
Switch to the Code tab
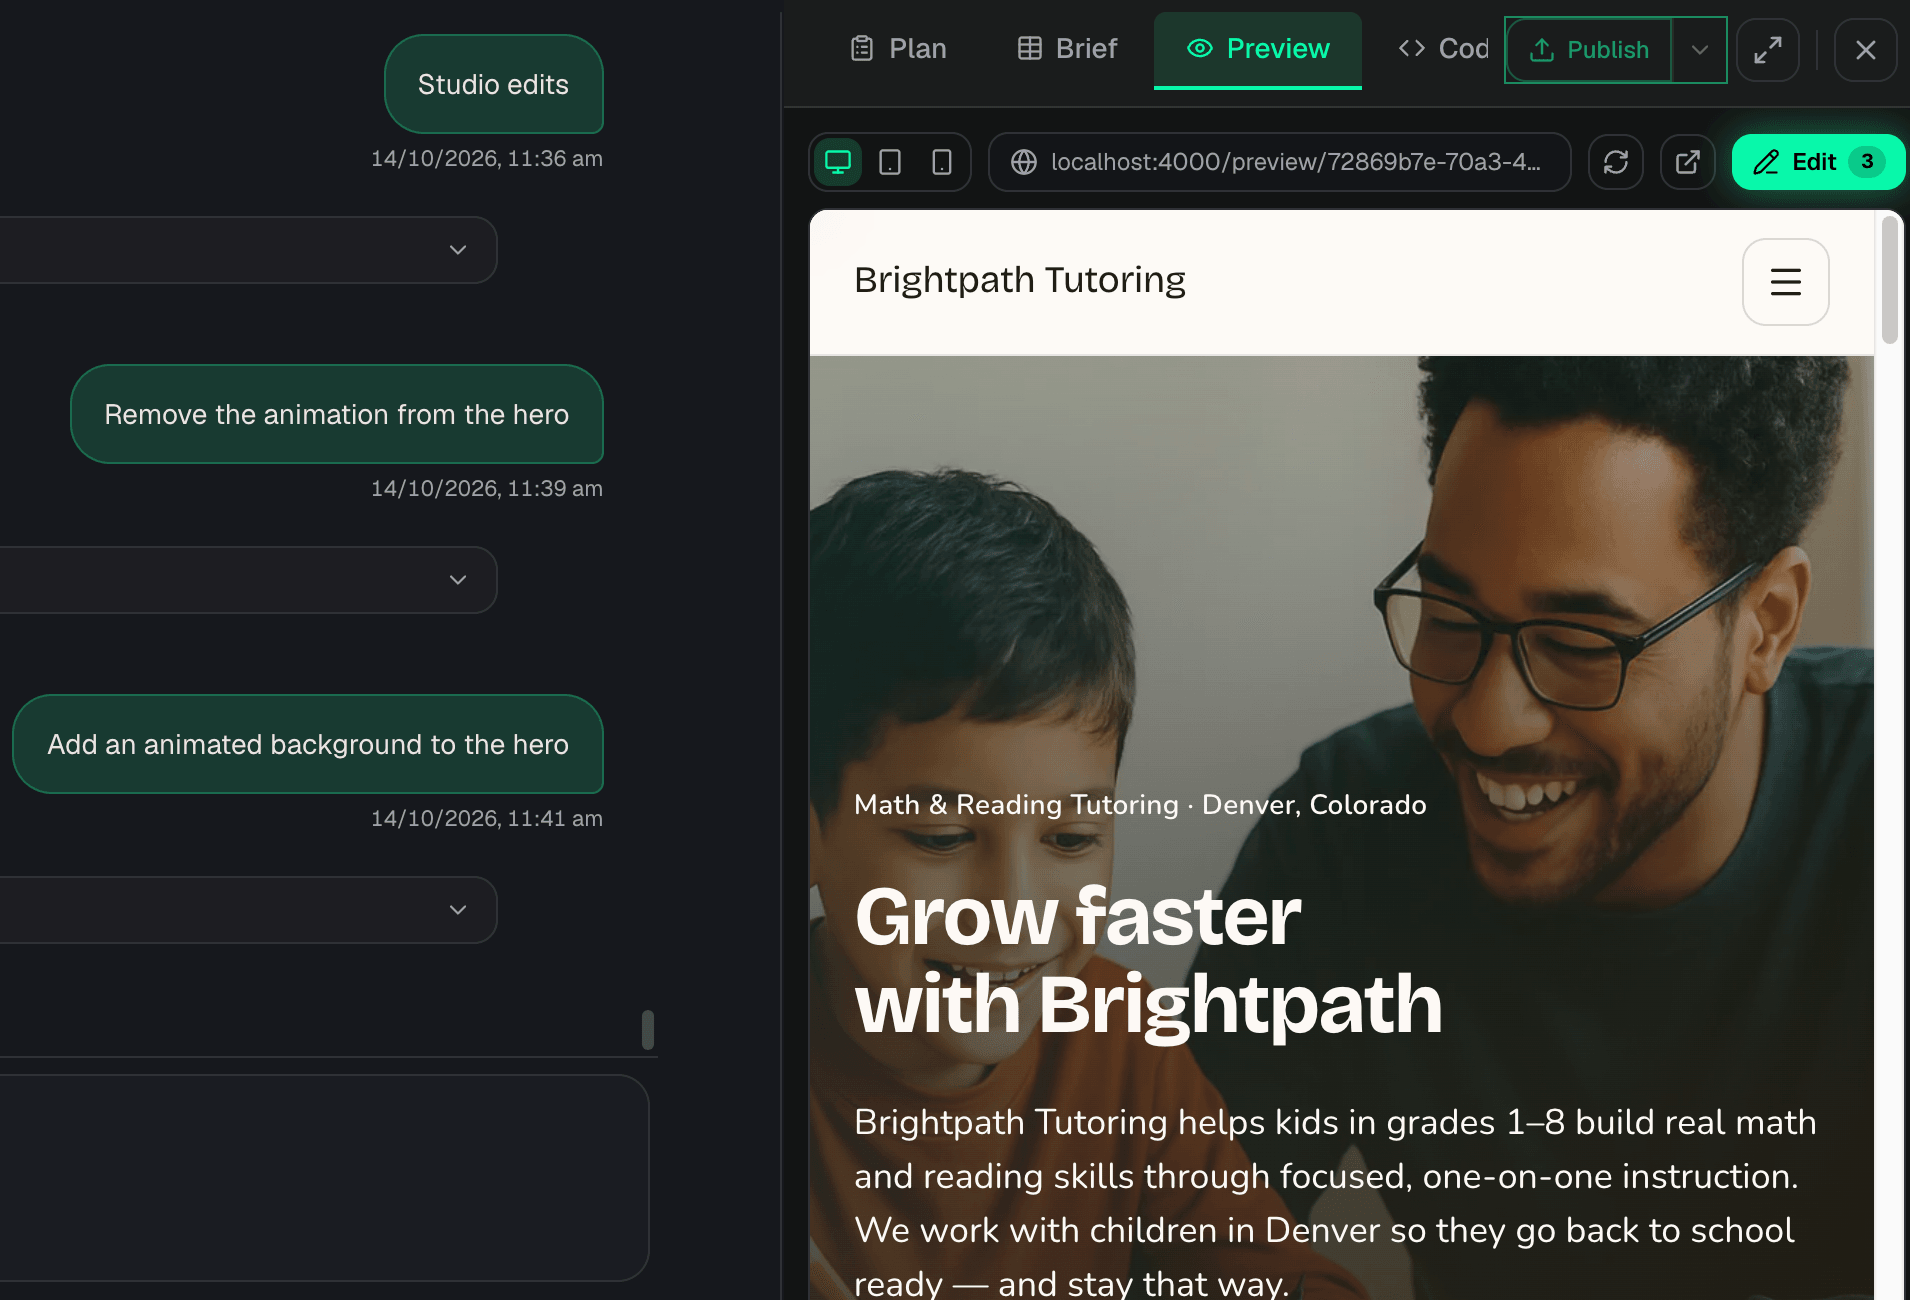pyautogui.click(x=1443, y=49)
